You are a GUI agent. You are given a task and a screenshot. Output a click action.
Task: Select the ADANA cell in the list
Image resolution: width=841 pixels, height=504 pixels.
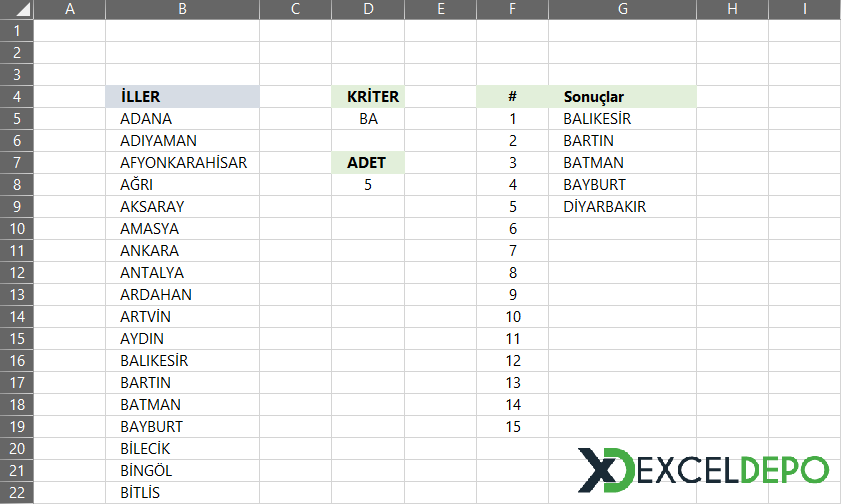pos(182,118)
